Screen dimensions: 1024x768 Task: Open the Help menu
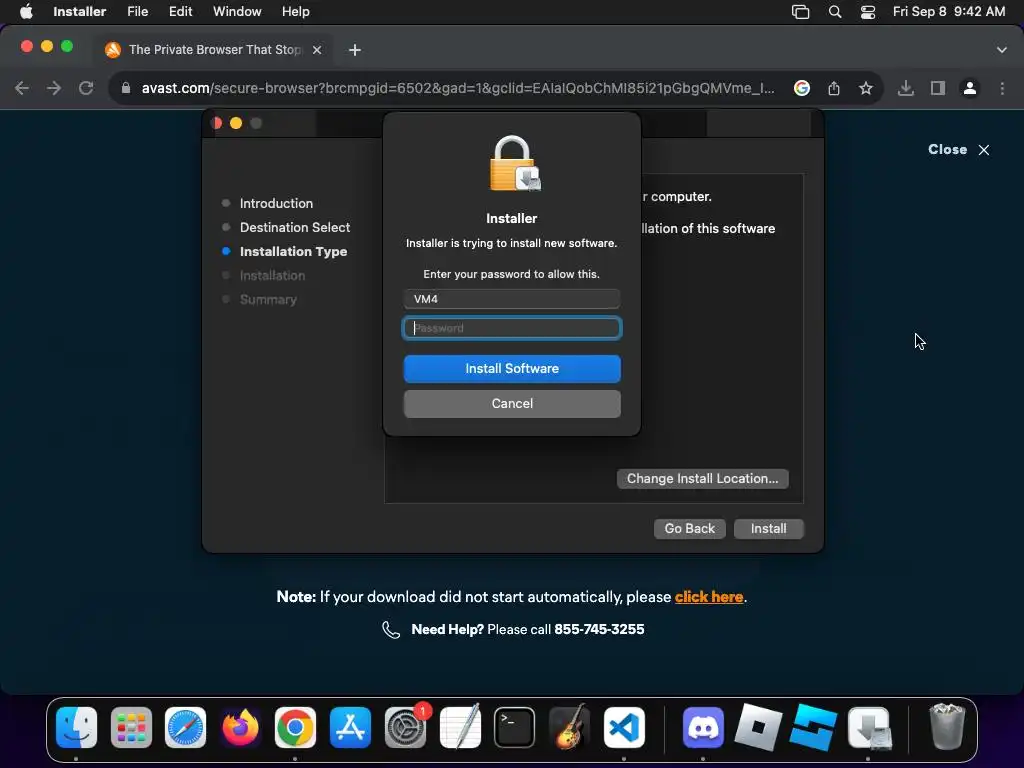(295, 12)
